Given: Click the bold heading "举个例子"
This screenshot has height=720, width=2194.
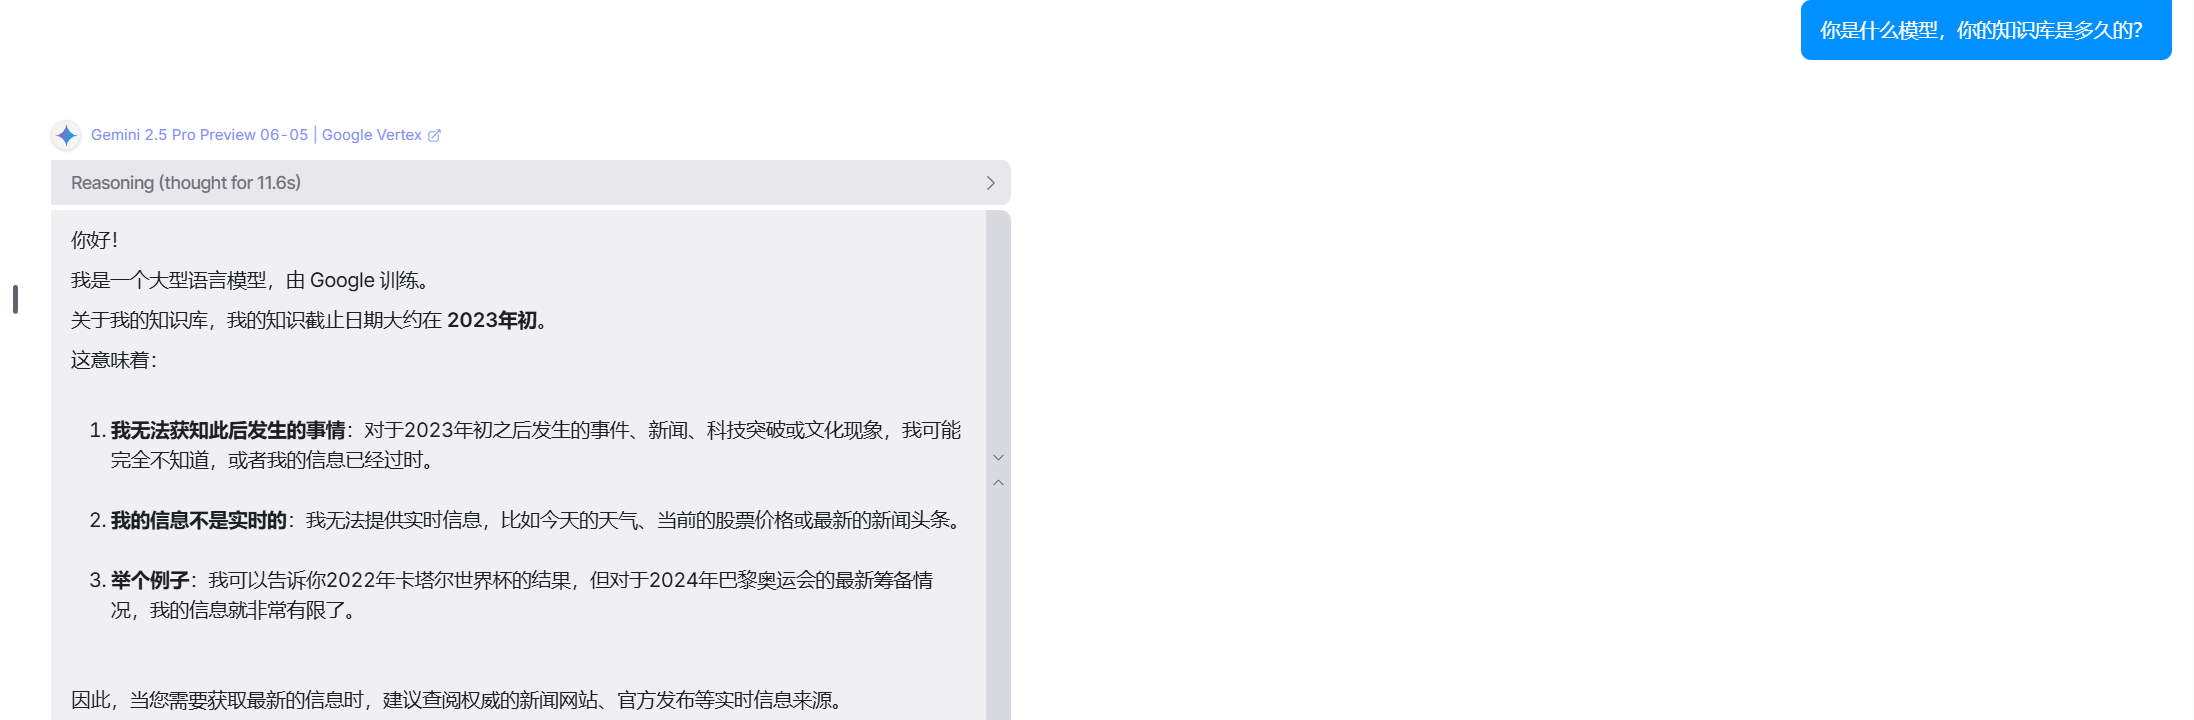Looking at the screenshot, I should (x=150, y=580).
